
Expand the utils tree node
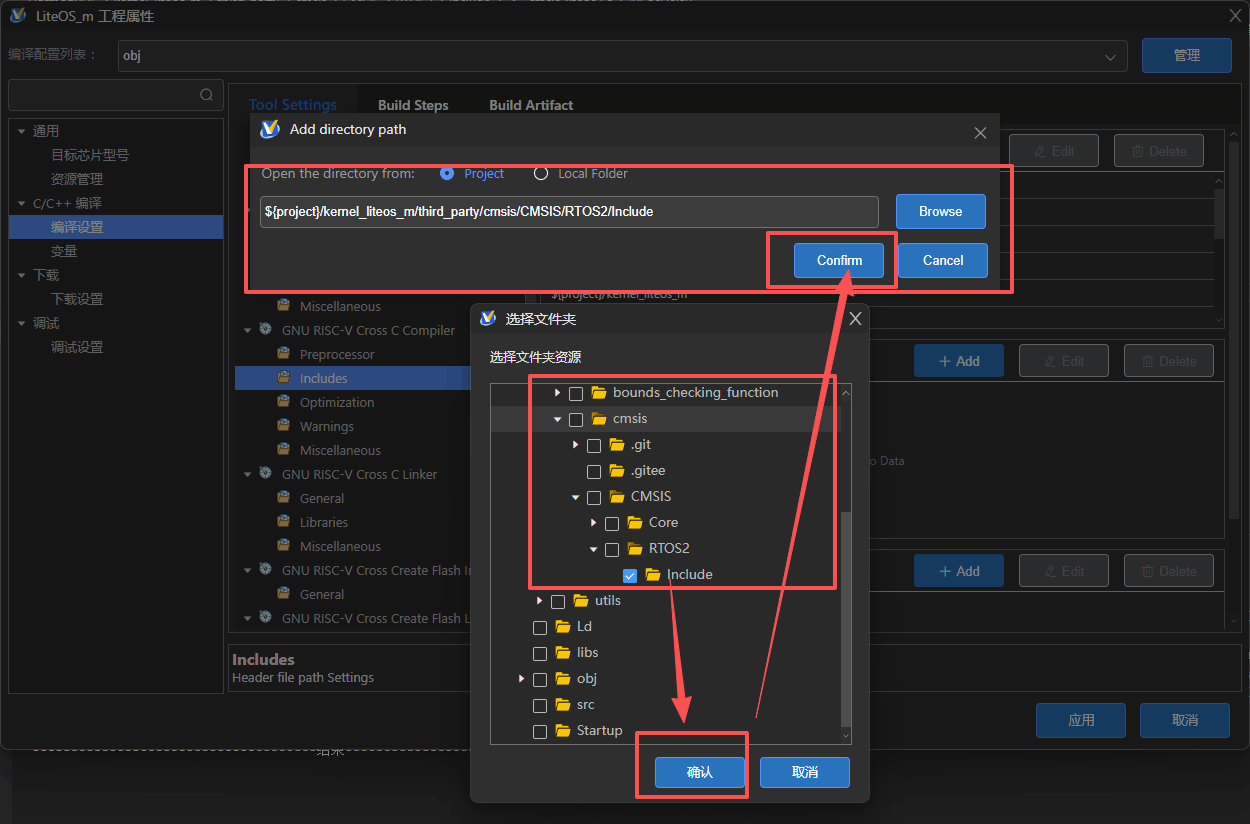540,601
